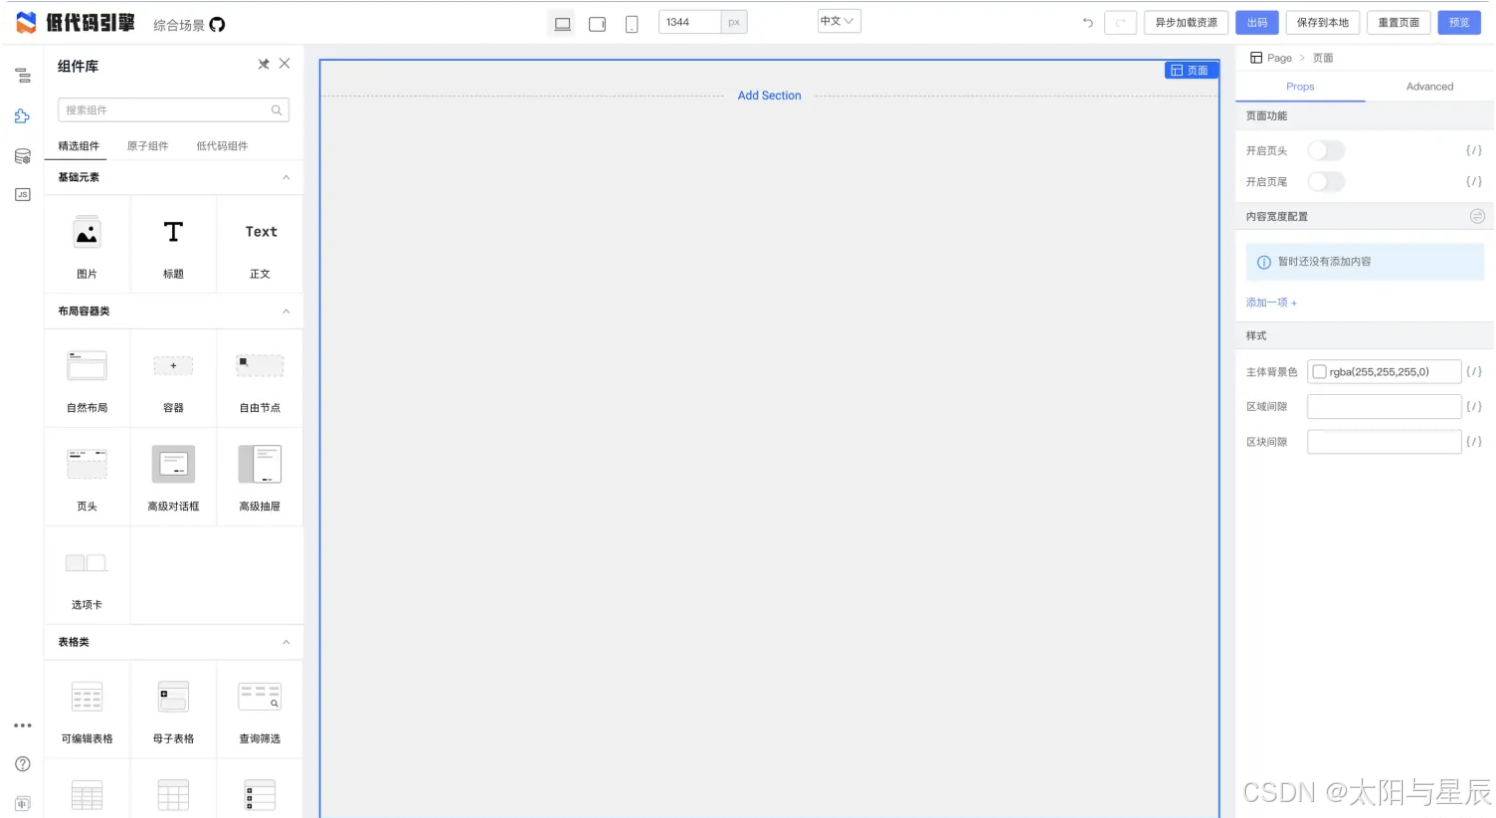Collapse the 布局容器类 section

[x=286, y=311]
